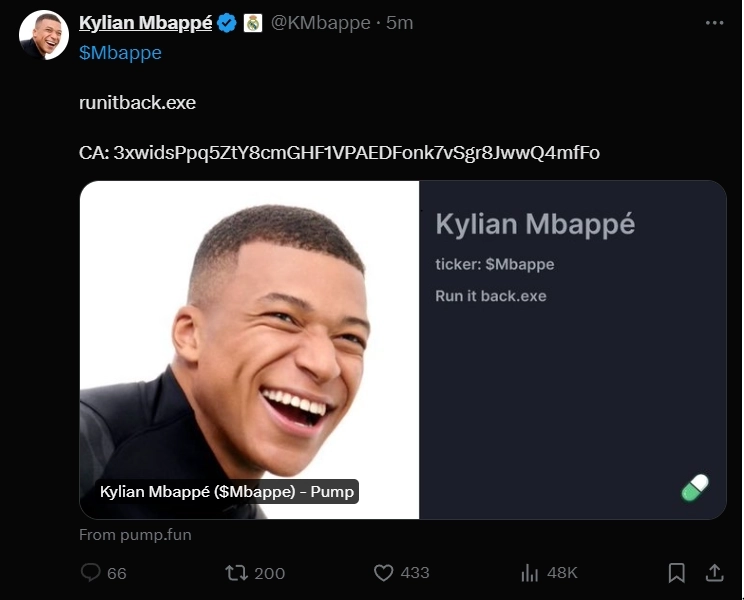Open the 'From pump.fun' source link
Image resolution: width=744 pixels, height=600 pixels.
[135, 534]
